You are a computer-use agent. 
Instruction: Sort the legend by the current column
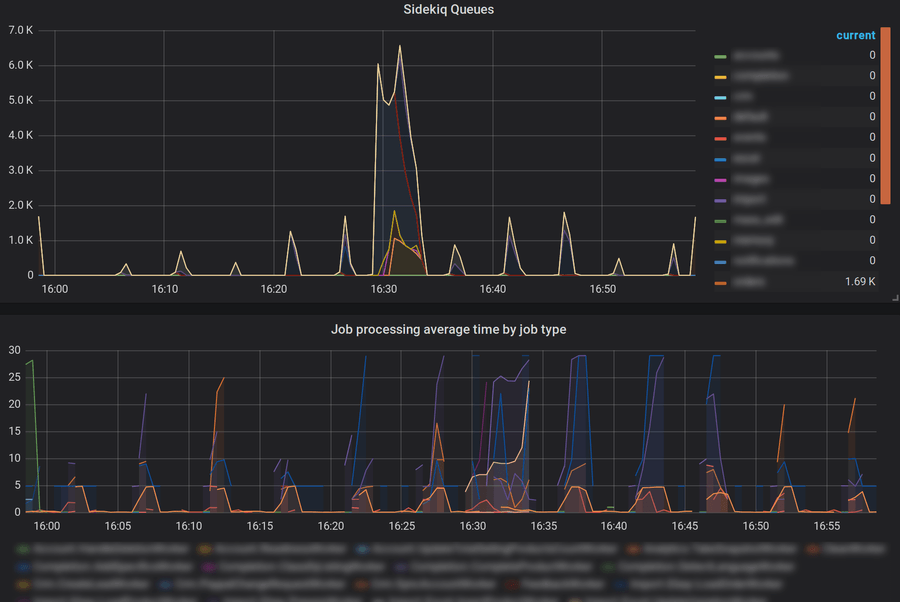pos(855,34)
